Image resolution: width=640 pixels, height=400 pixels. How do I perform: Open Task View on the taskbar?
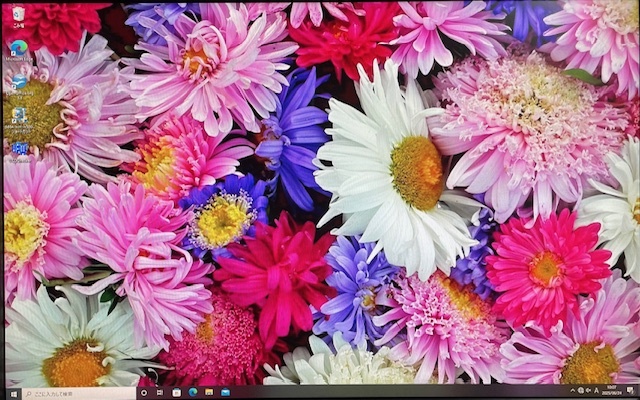[160, 393]
